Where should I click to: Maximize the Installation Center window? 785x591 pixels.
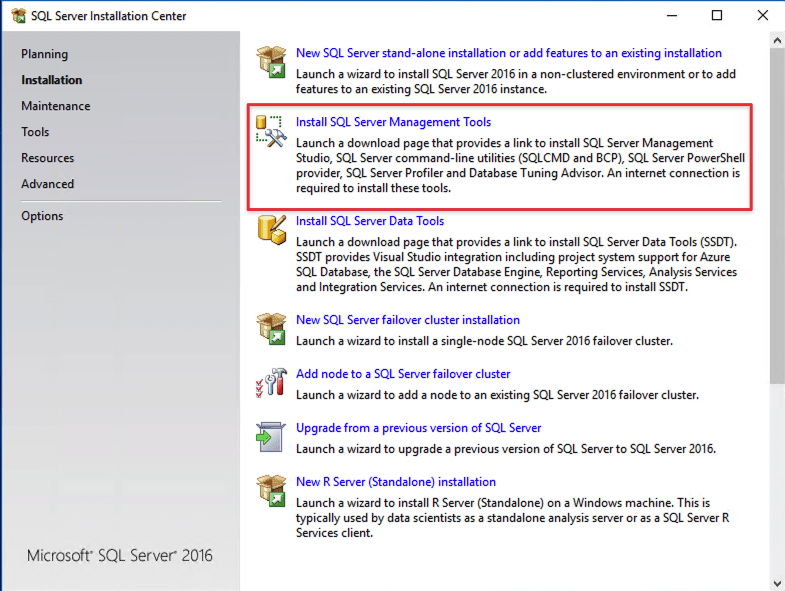pos(717,16)
